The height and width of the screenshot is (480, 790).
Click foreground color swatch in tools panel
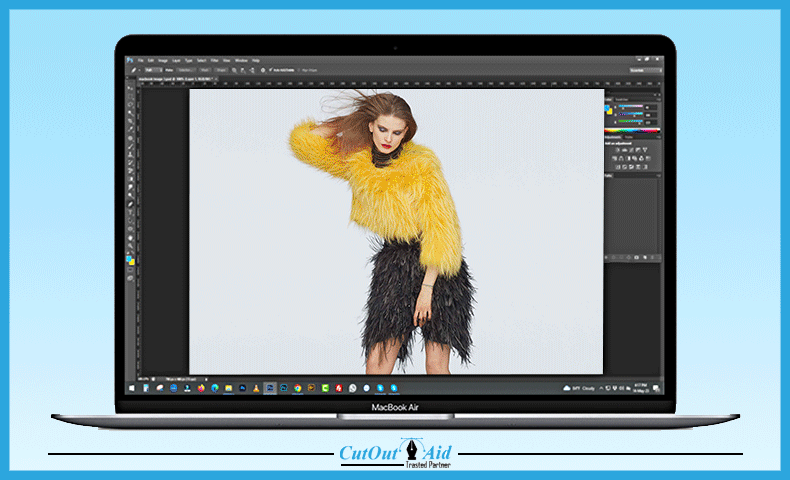tap(129, 258)
